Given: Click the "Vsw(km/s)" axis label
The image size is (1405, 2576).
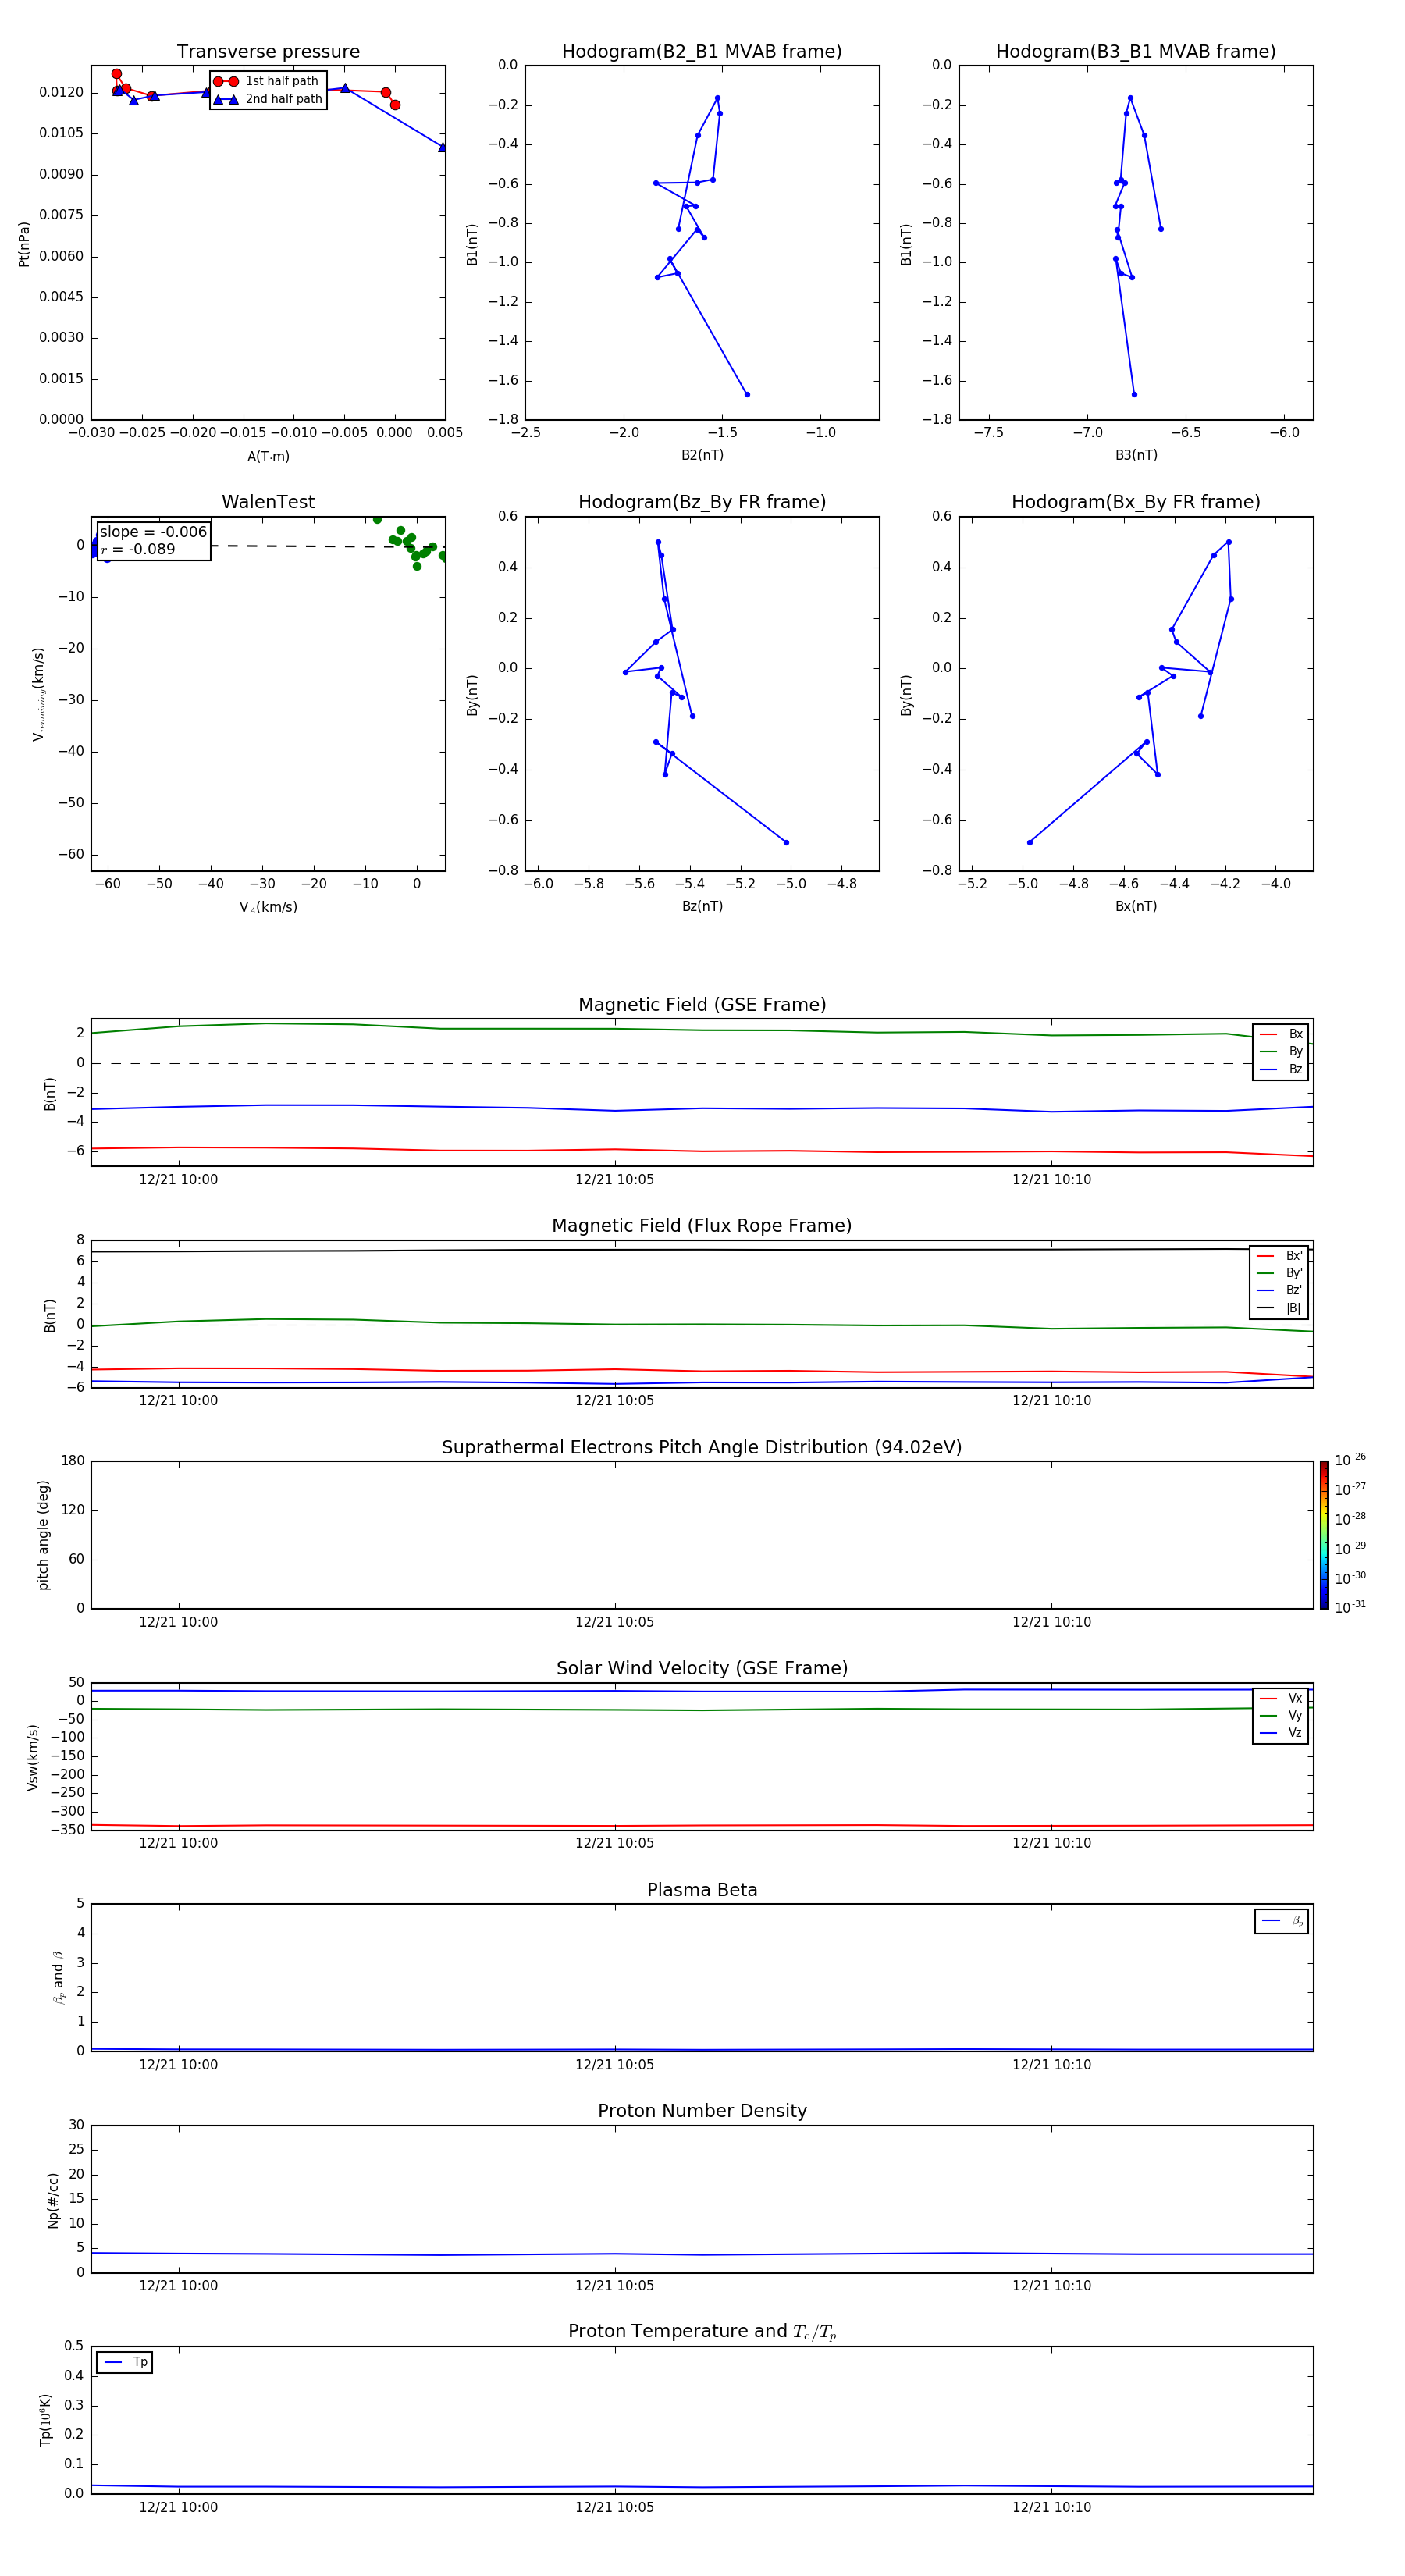Looking at the screenshot, I should pyautogui.click(x=33, y=1757).
